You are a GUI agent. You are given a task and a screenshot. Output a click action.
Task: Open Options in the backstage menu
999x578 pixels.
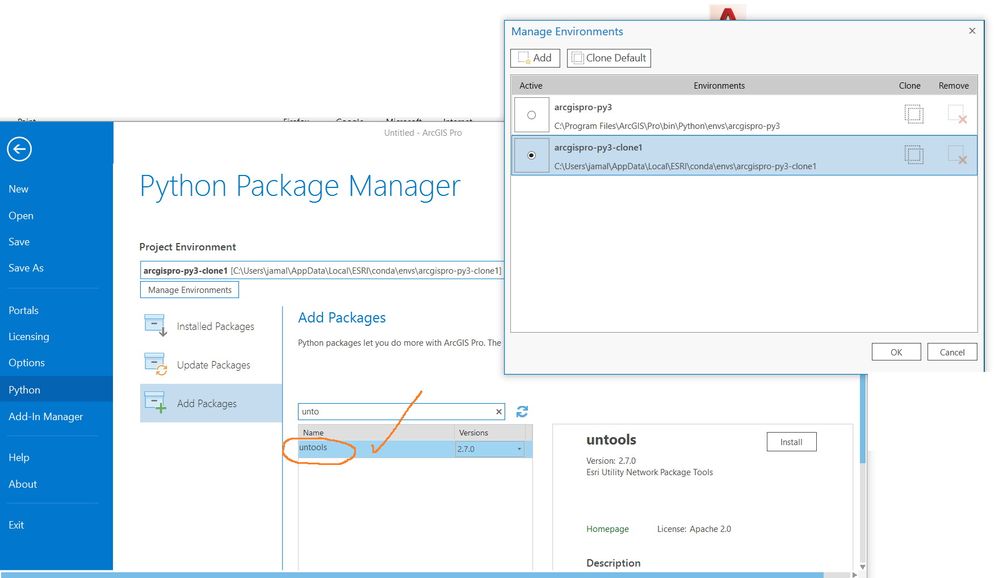pos(27,363)
